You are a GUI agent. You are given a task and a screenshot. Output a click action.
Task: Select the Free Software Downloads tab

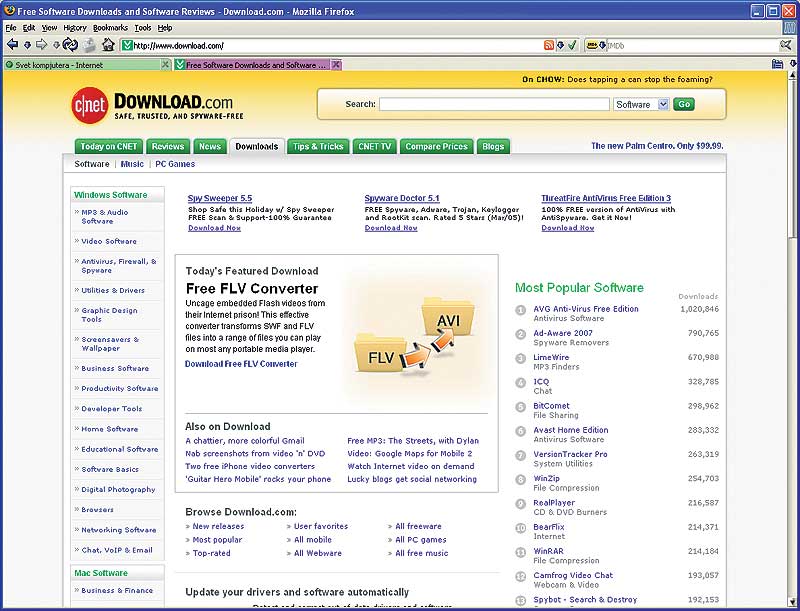[253, 65]
